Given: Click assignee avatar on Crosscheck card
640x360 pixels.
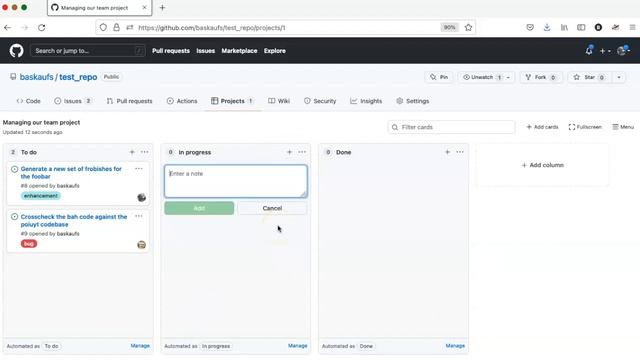Looking at the screenshot, I should point(142,244).
